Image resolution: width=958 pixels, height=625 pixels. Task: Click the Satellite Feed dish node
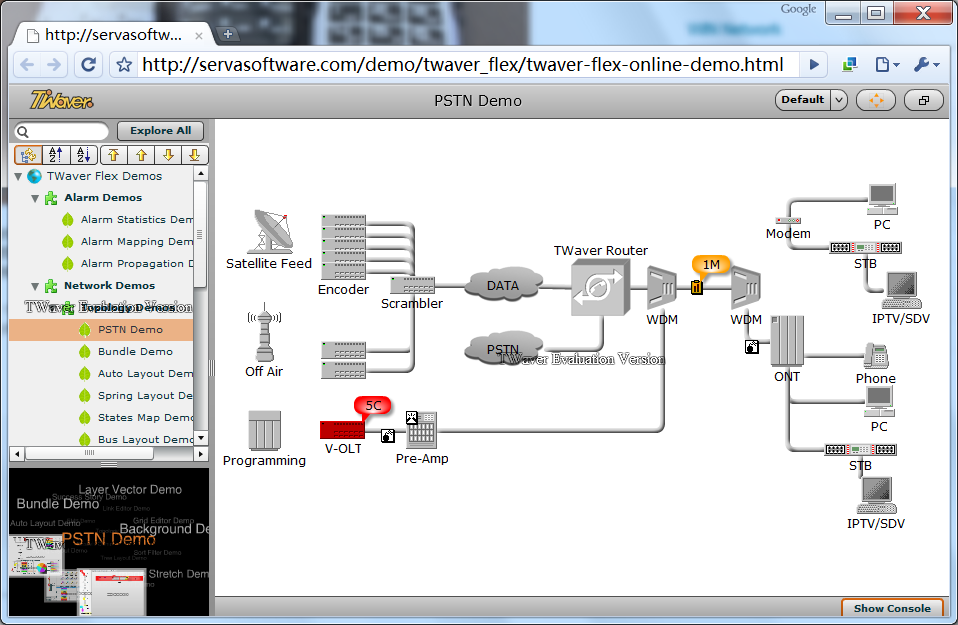[x=270, y=231]
